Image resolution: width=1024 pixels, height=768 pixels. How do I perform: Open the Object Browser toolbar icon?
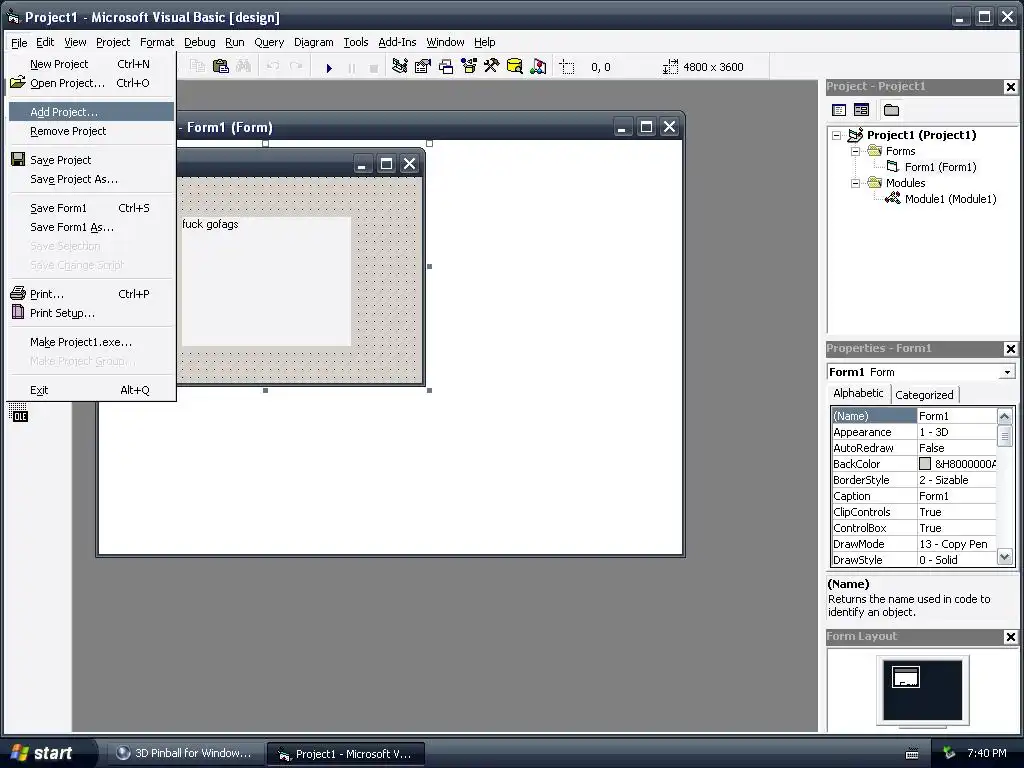[469, 67]
